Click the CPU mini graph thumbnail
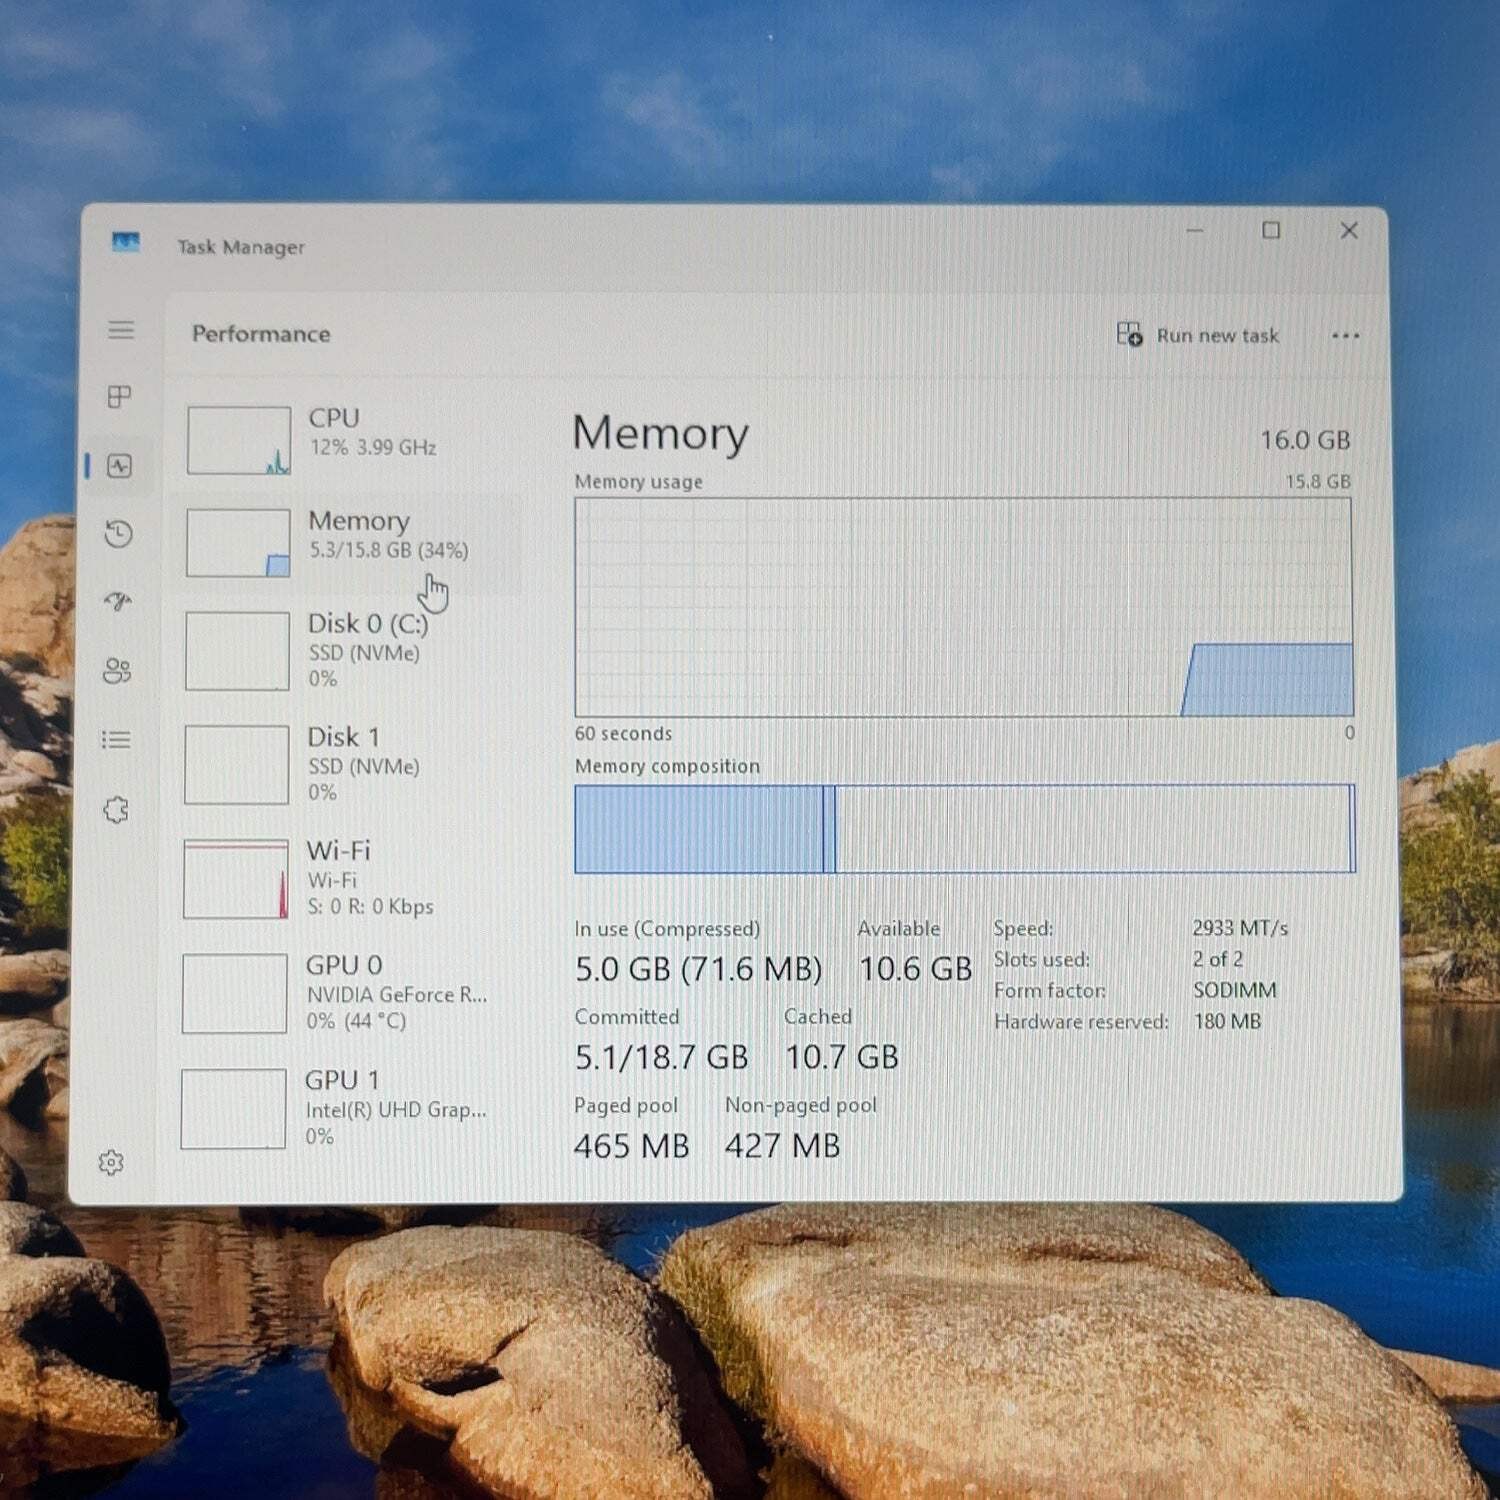The width and height of the screenshot is (1500, 1500). pos(239,440)
